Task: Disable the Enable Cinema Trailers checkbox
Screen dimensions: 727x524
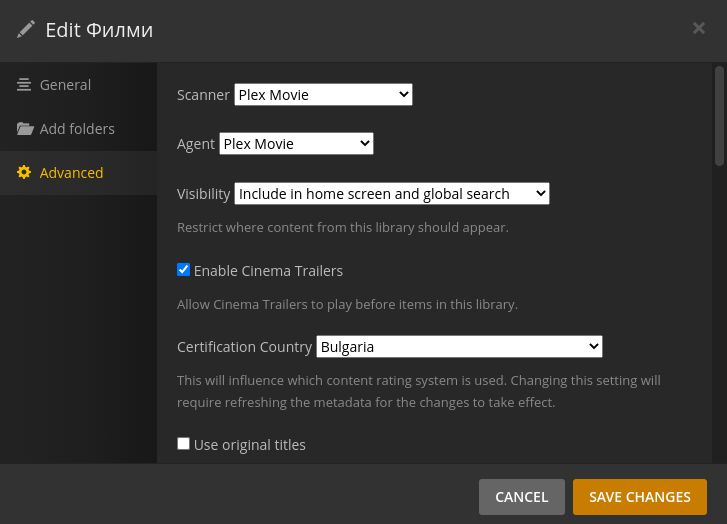Action: (x=183, y=270)
